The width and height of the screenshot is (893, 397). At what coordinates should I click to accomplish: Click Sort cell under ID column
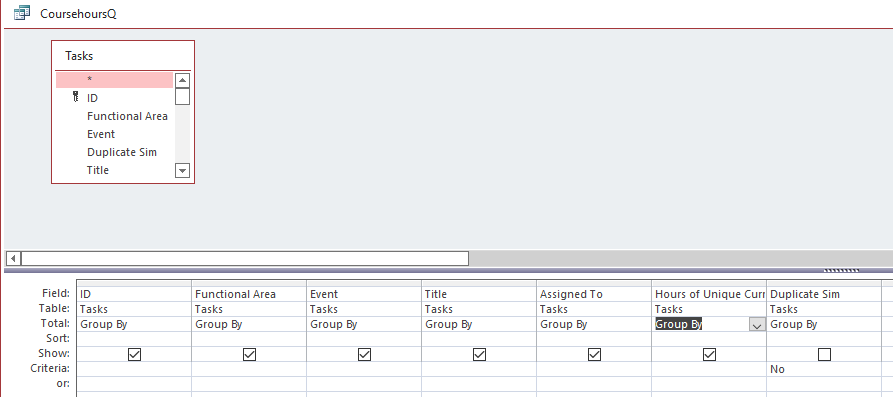[x=134, y=339]
